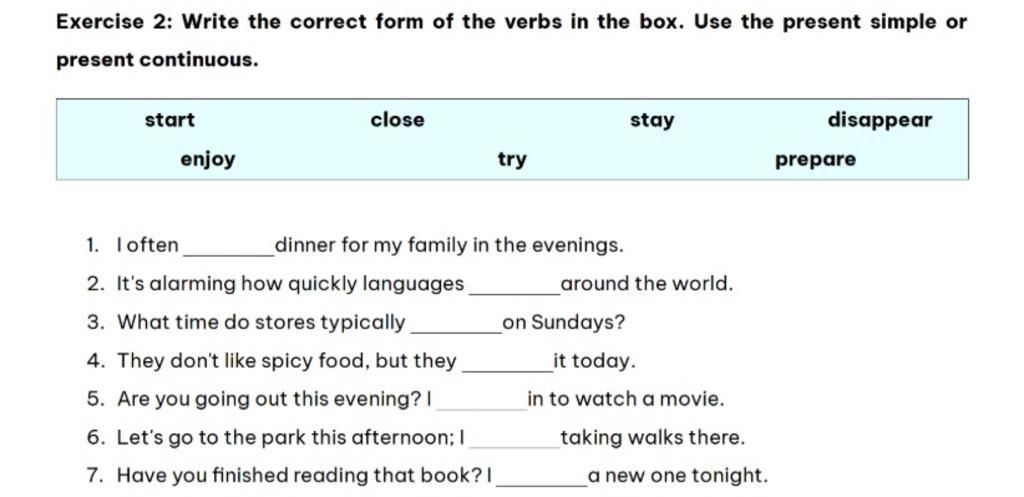Select the verb "close" in the box
Viewport: 1024px width, 497px height.
(x=397, y=120)
